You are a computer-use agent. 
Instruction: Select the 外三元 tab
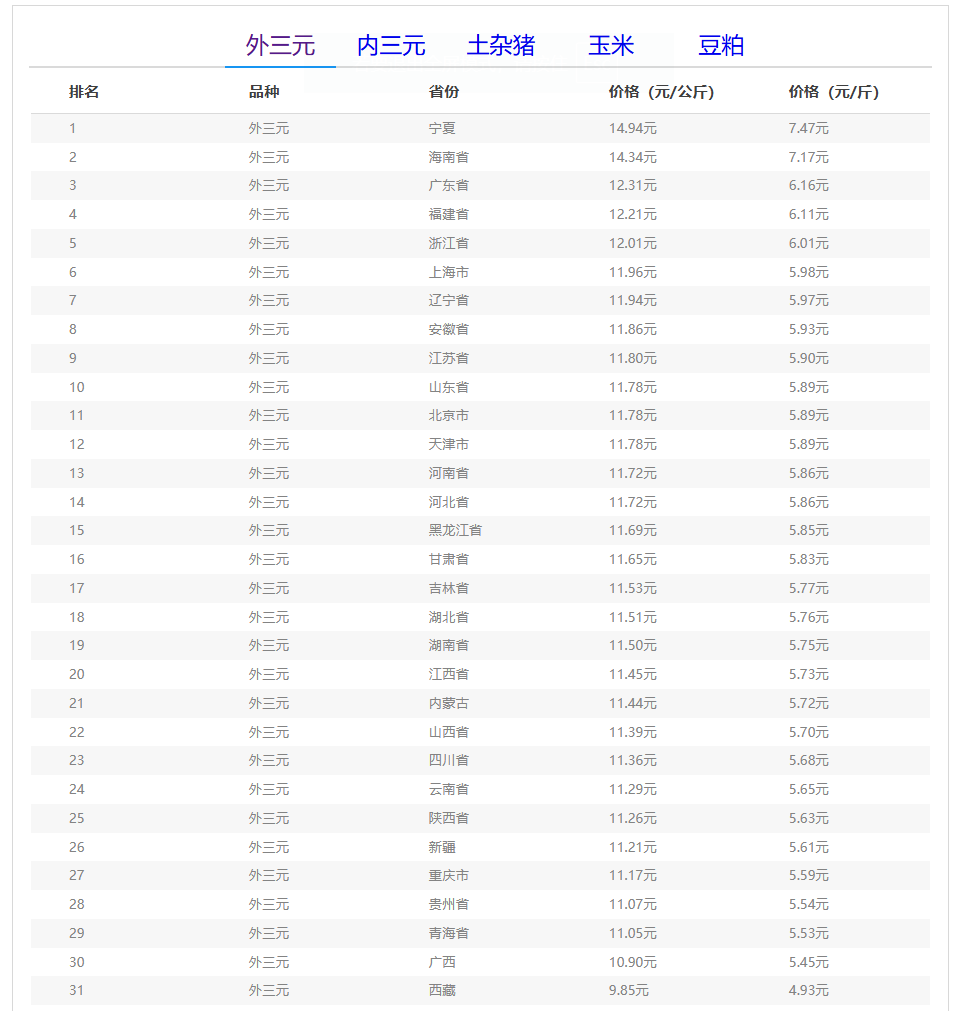pos(280,46)
